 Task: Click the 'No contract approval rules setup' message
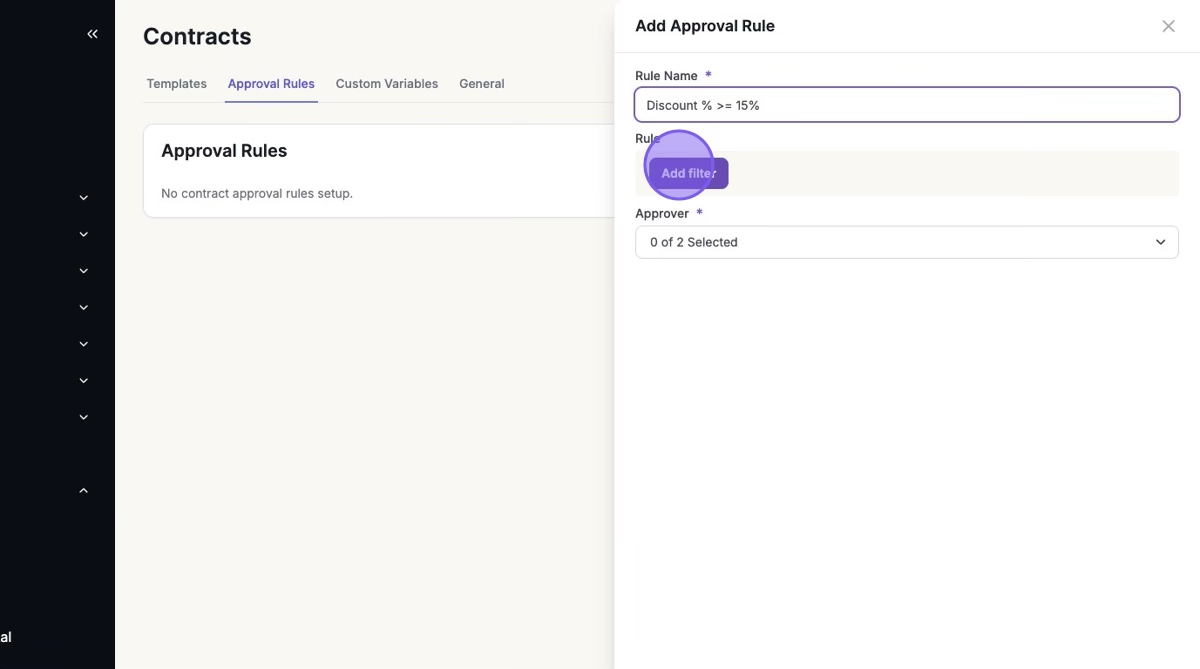click(257, 193)
